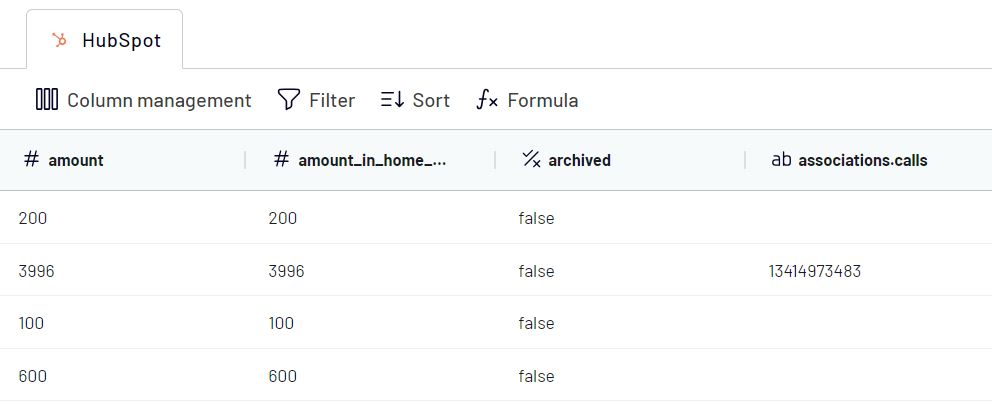Select the associations.calls column header

coord(869,160)
